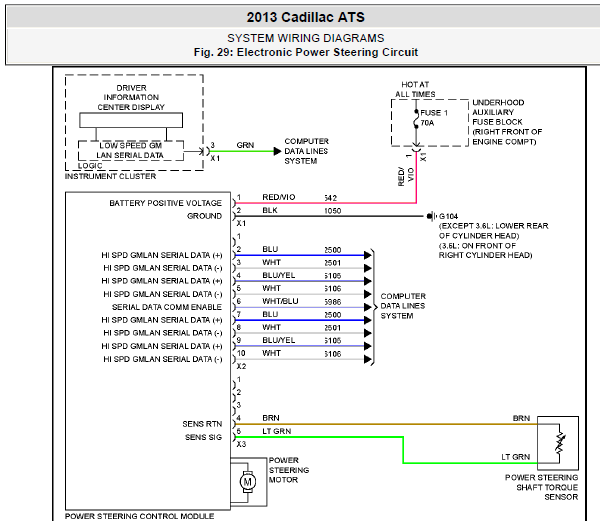Click the Hot At All Times label

[414, 90]
